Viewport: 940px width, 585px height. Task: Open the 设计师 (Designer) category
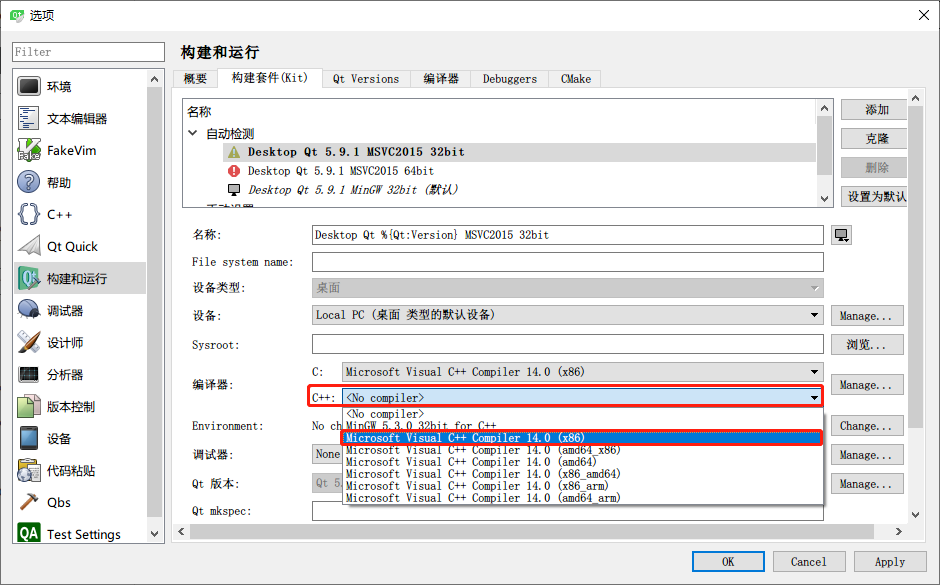click(x=80, y=342)
